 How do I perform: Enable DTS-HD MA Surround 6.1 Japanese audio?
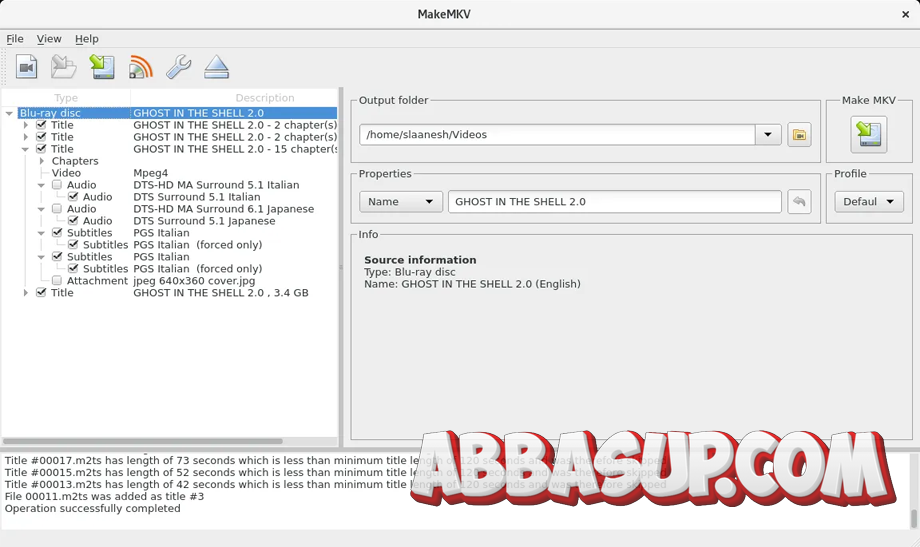57,209
